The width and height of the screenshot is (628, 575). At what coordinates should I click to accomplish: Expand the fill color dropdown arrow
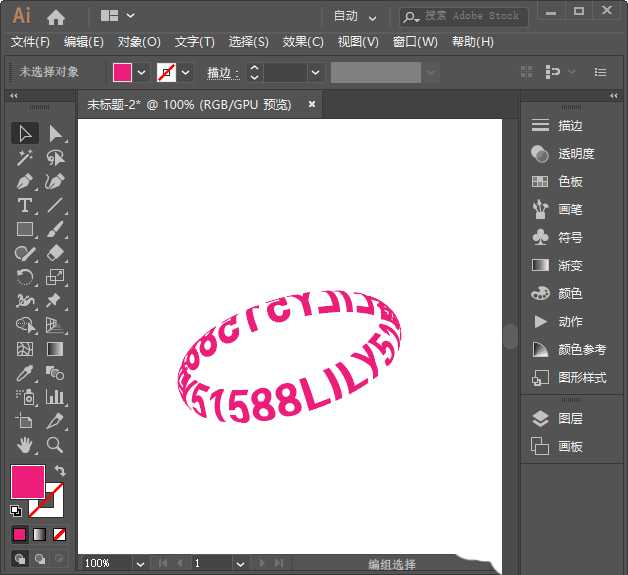(142, 73)
